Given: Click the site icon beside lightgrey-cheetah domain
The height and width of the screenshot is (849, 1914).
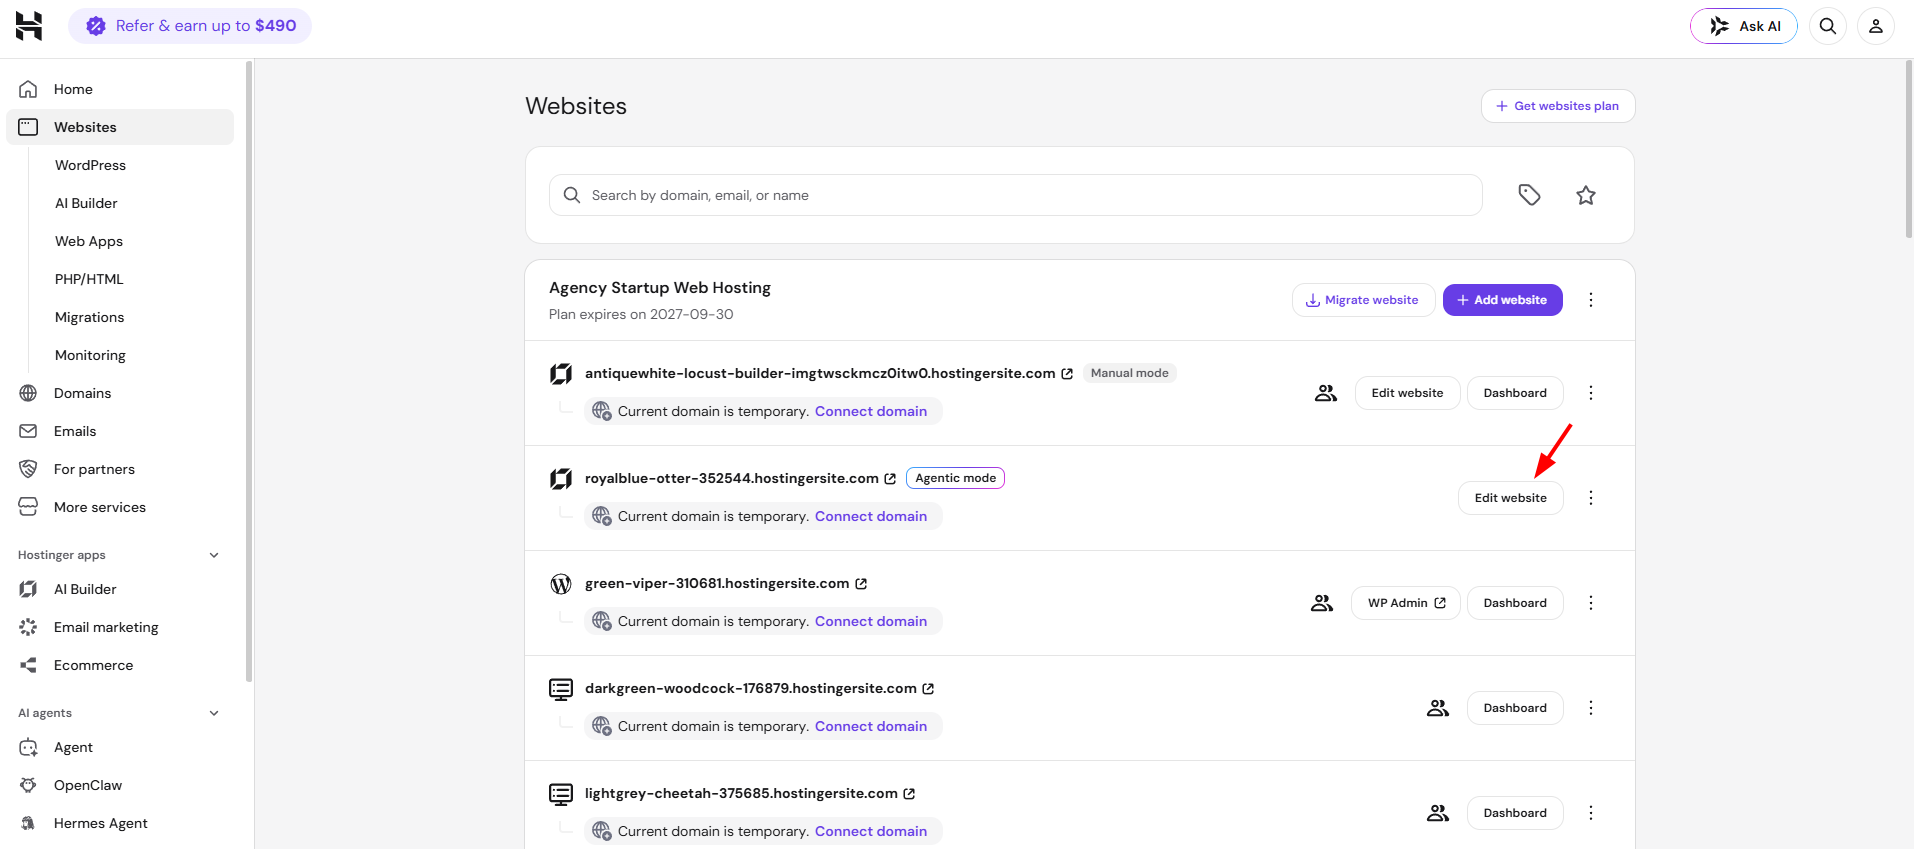Looking at the screenshot, I should [x=561, y=794].
